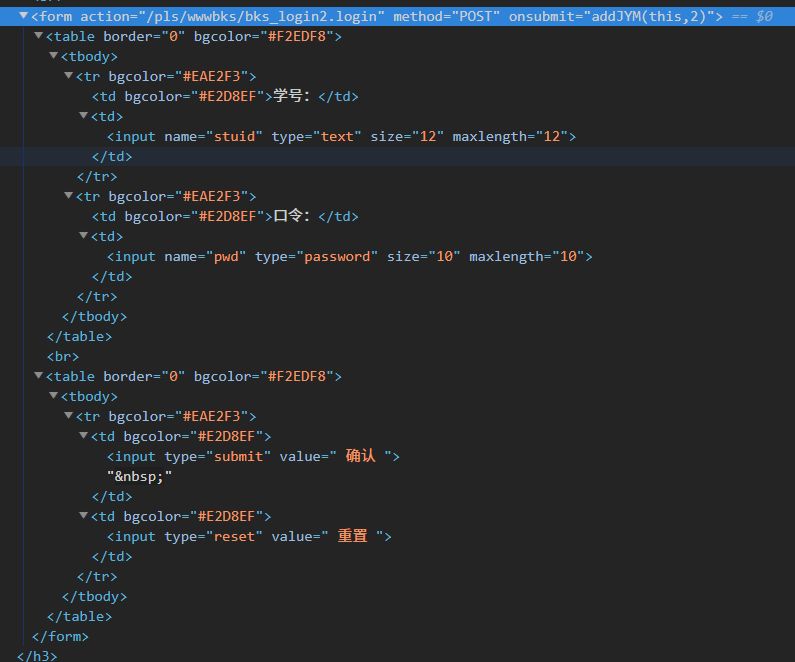Click the "stuid" name attribute value

click(234, 136)
